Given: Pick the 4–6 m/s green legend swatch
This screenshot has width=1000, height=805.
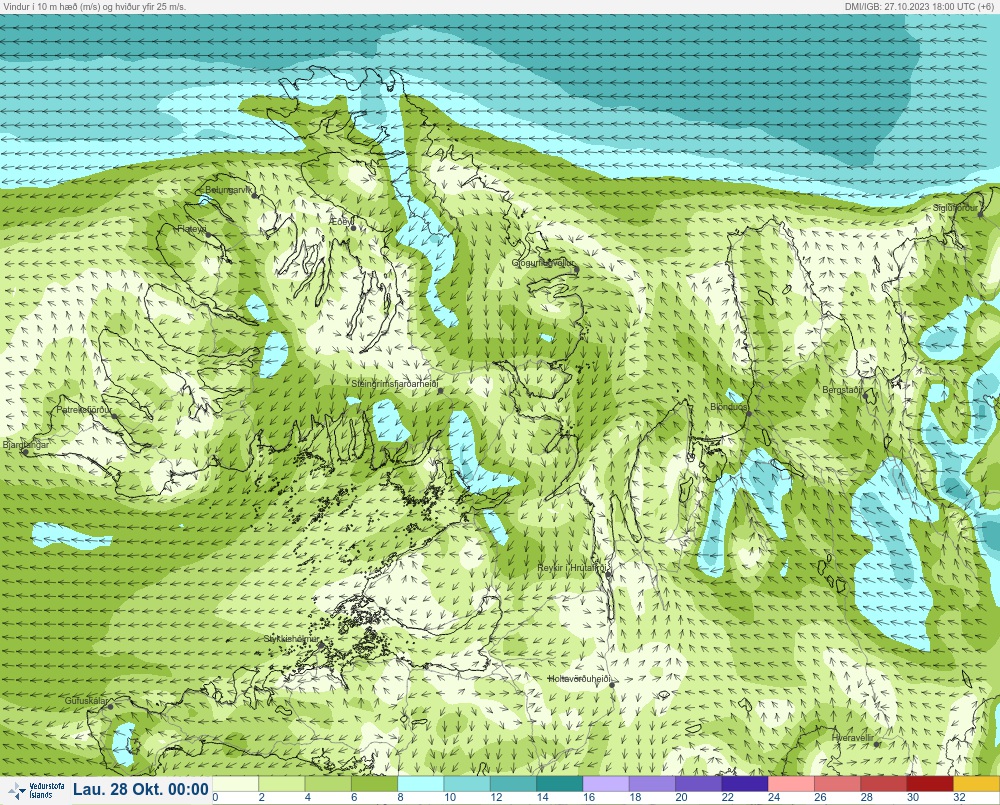Looking at the screenshot, I should (x=328, y=784).
